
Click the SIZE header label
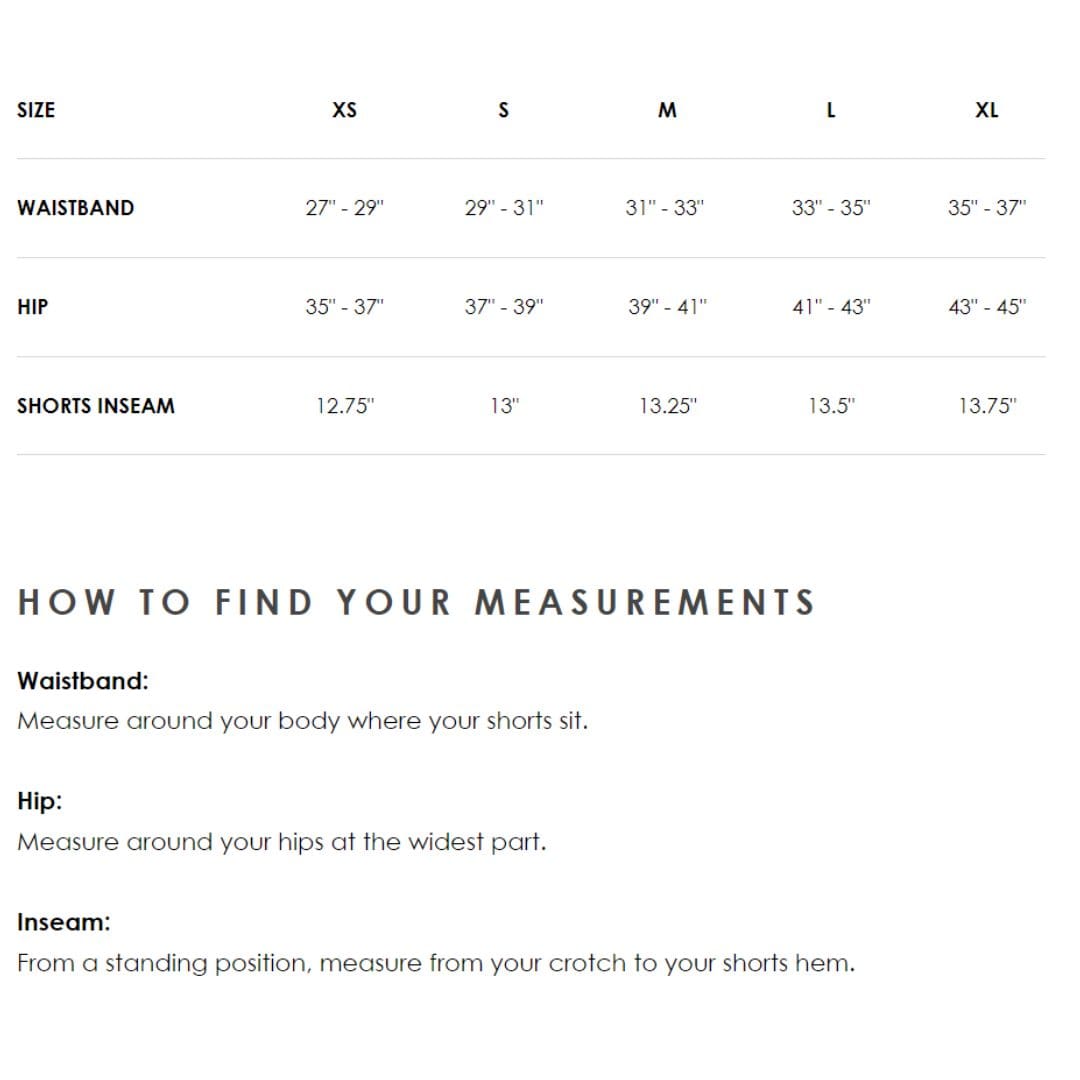(x=36, y=110)
